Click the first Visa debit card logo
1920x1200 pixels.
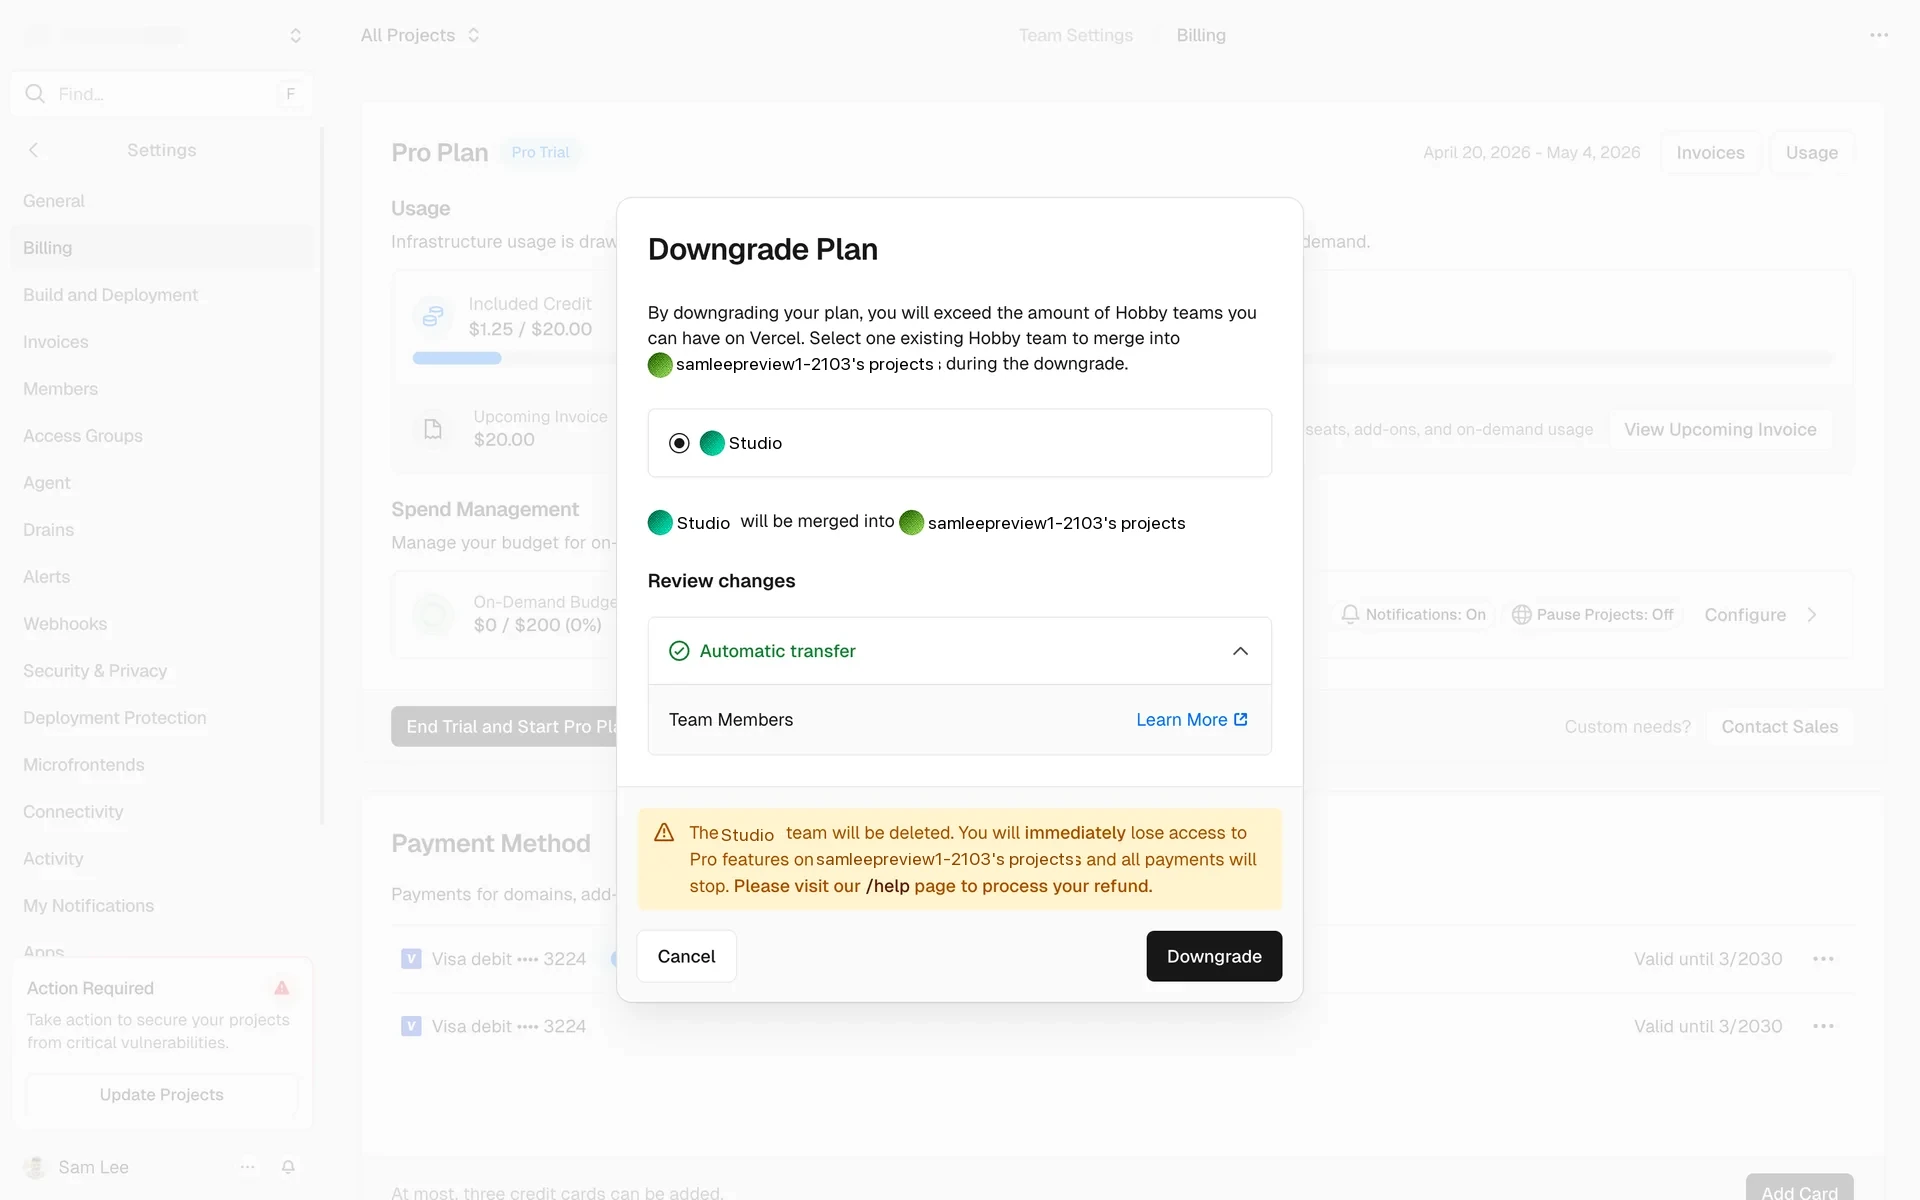411,959
